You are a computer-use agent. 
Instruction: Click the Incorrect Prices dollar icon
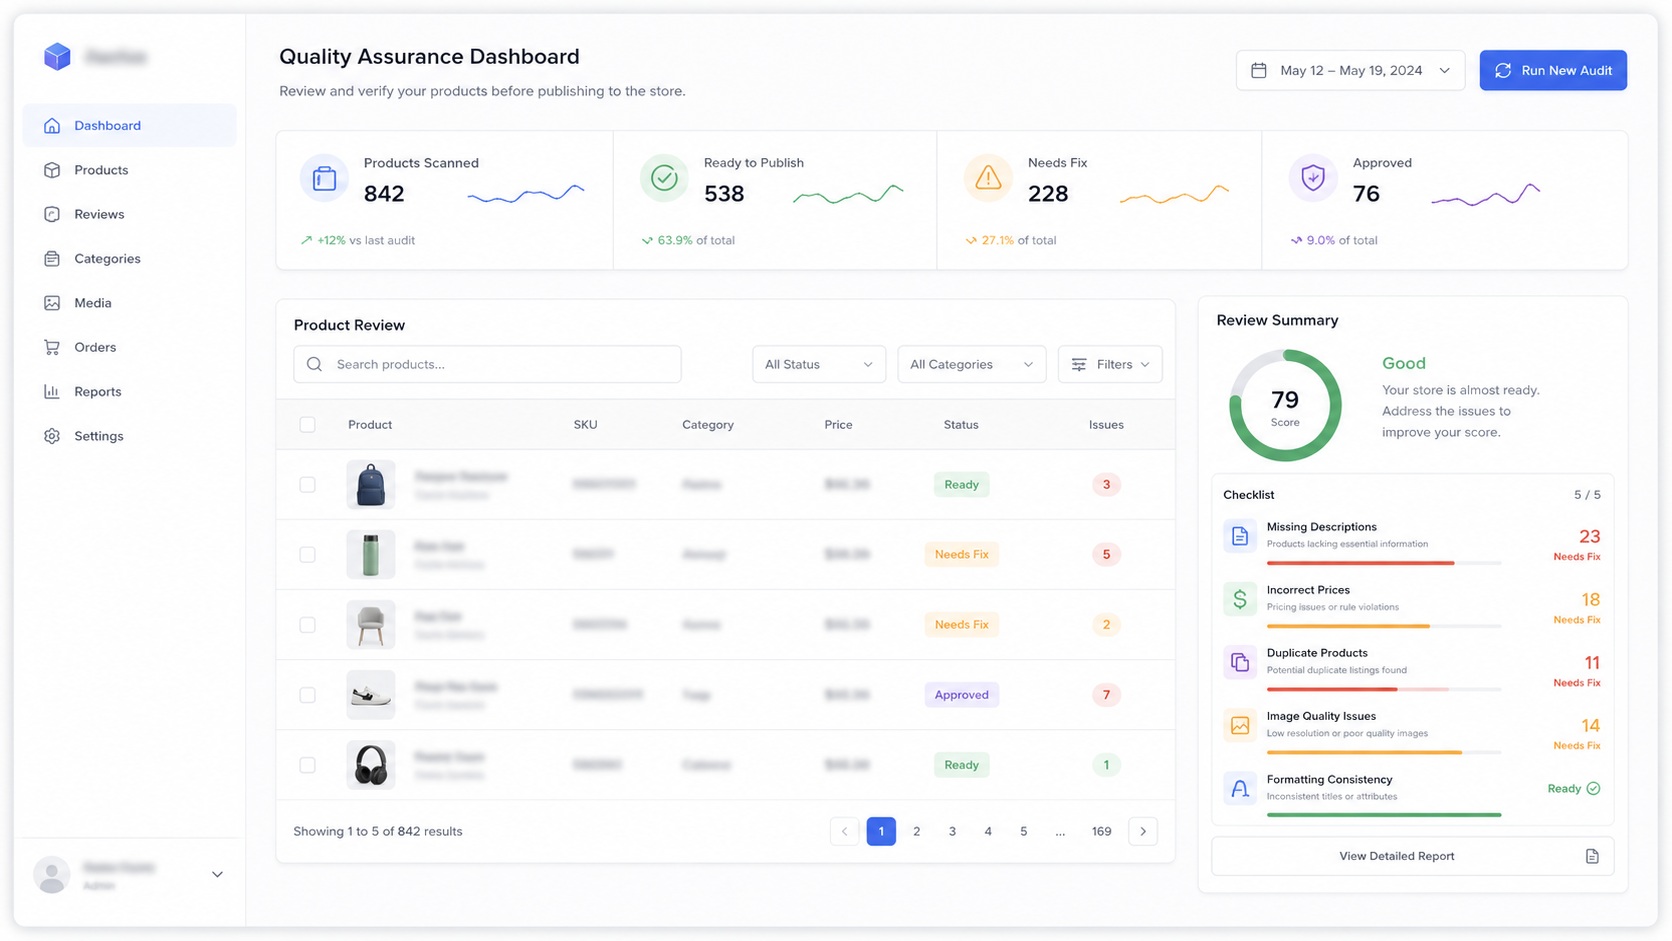[1240, 599]
